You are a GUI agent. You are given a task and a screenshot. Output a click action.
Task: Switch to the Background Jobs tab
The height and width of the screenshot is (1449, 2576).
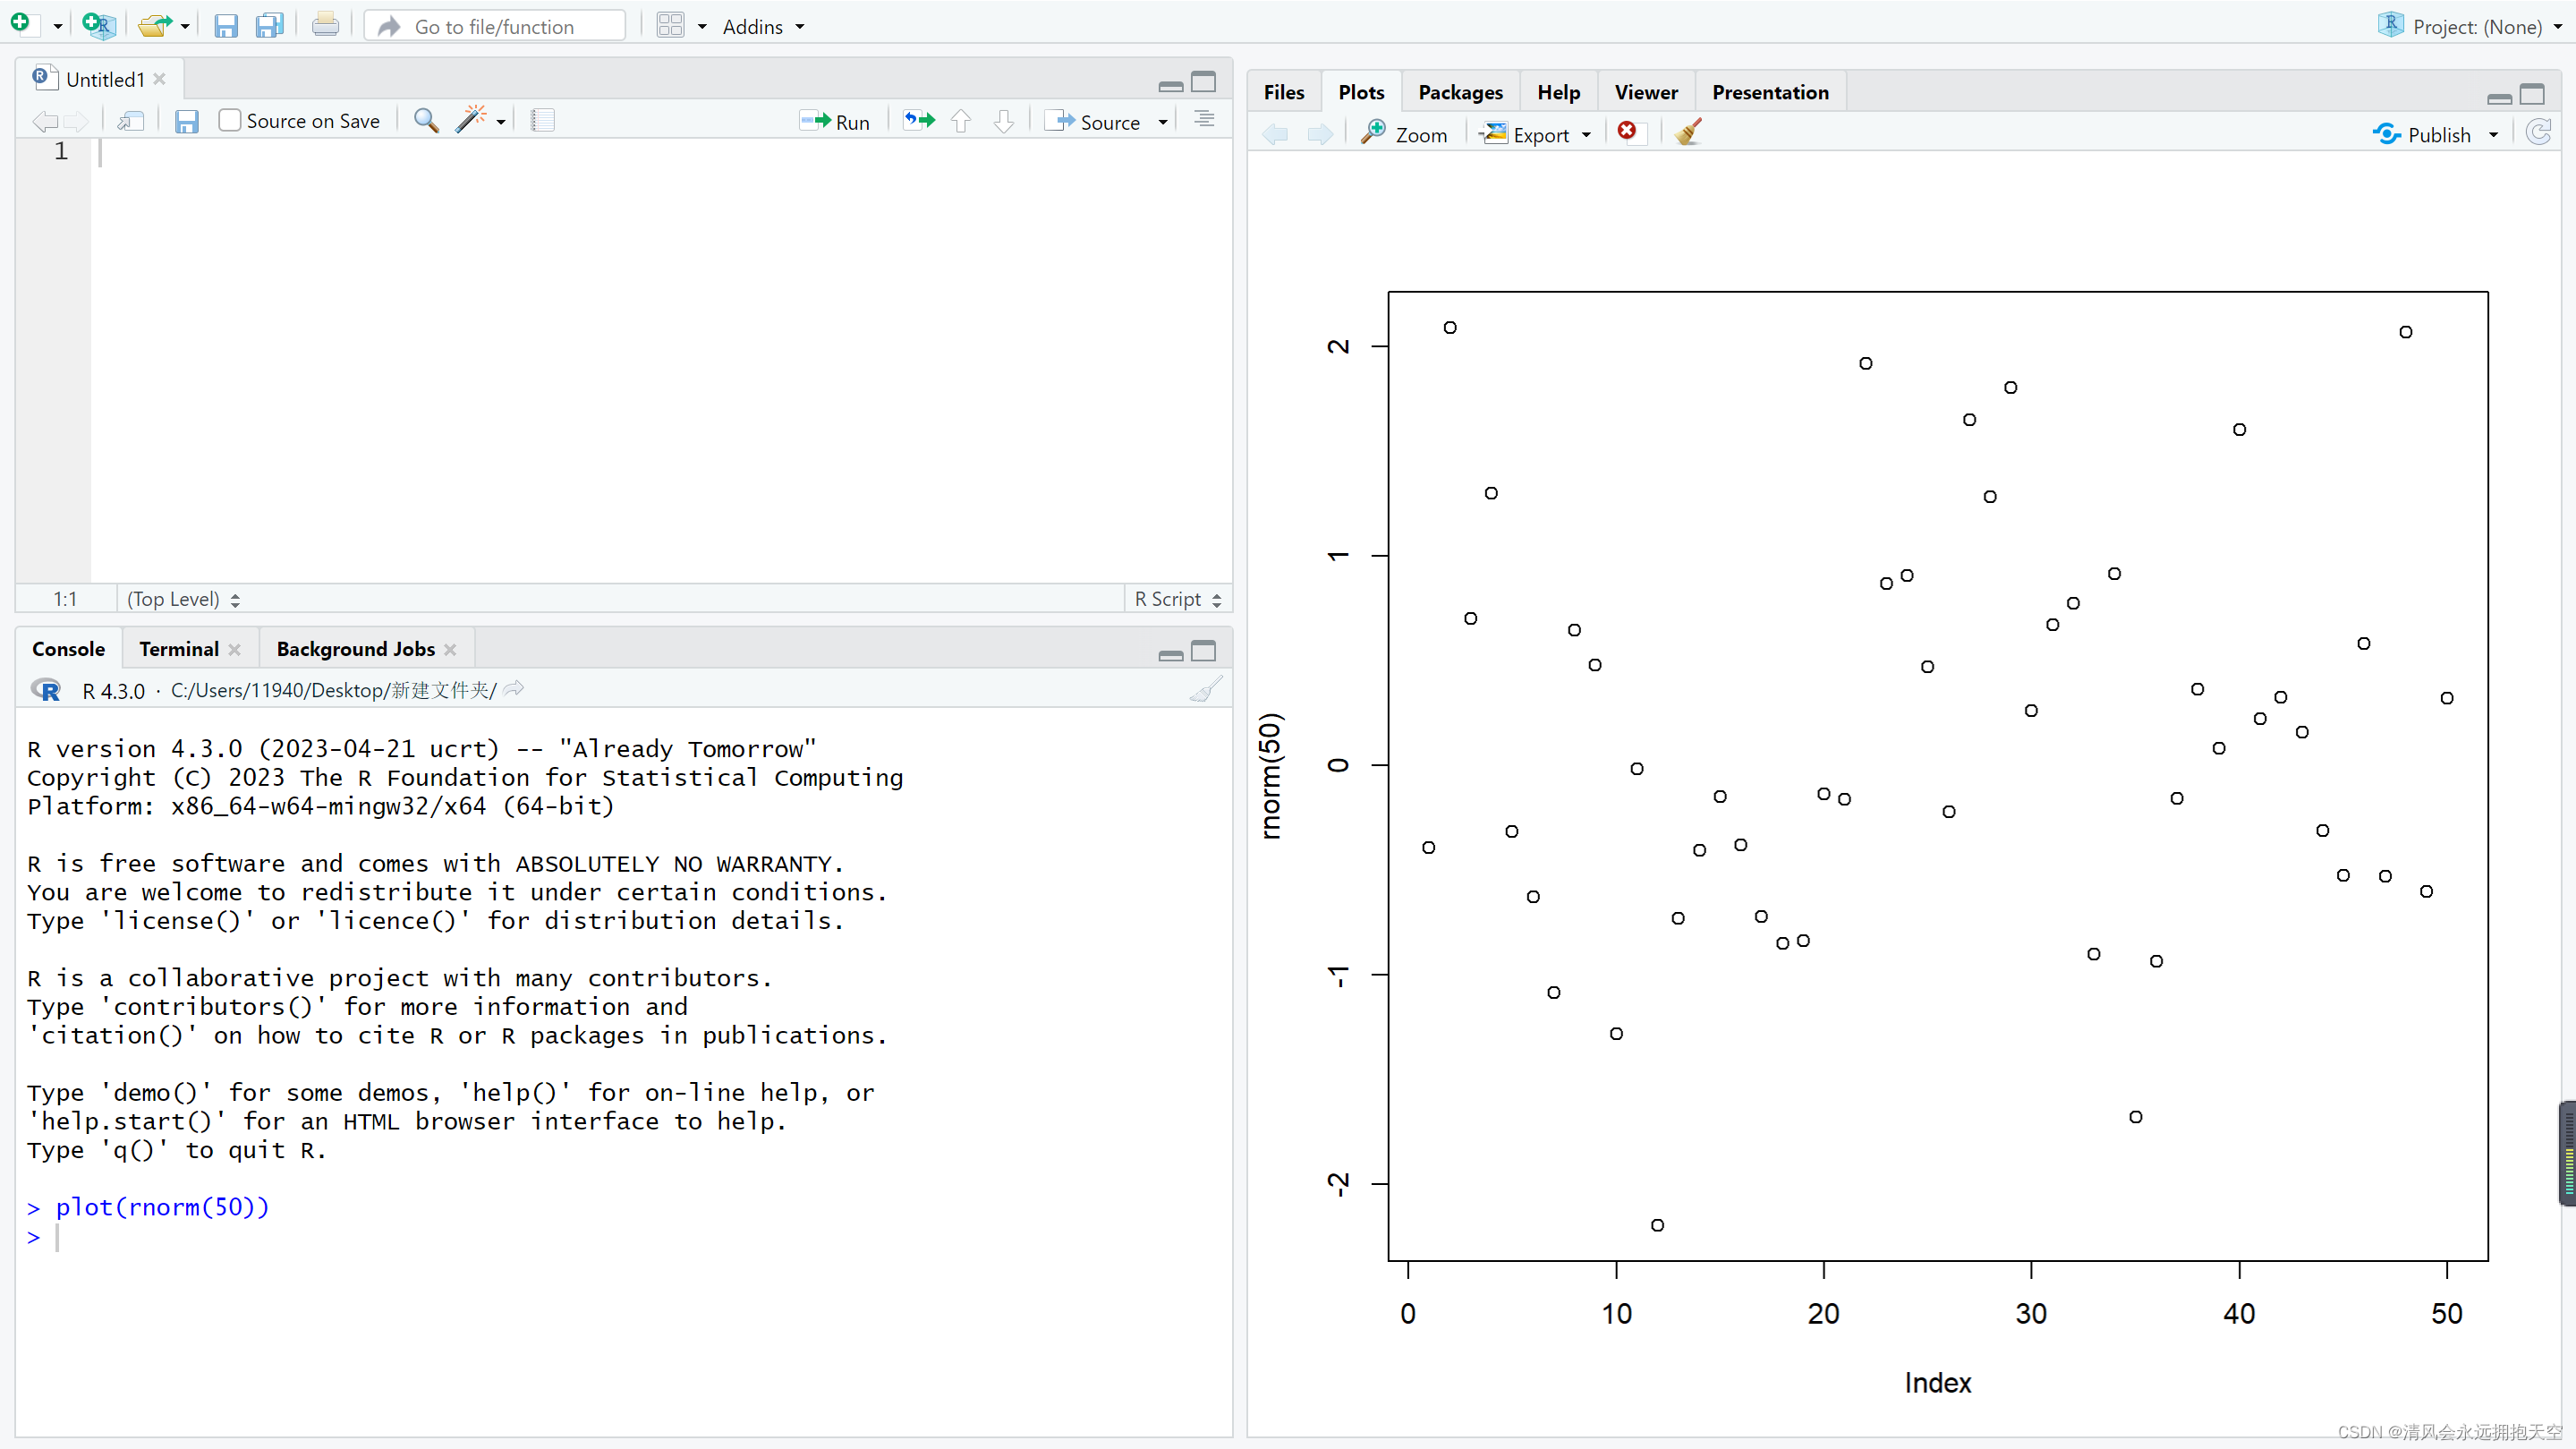click(x=355, y=649)
